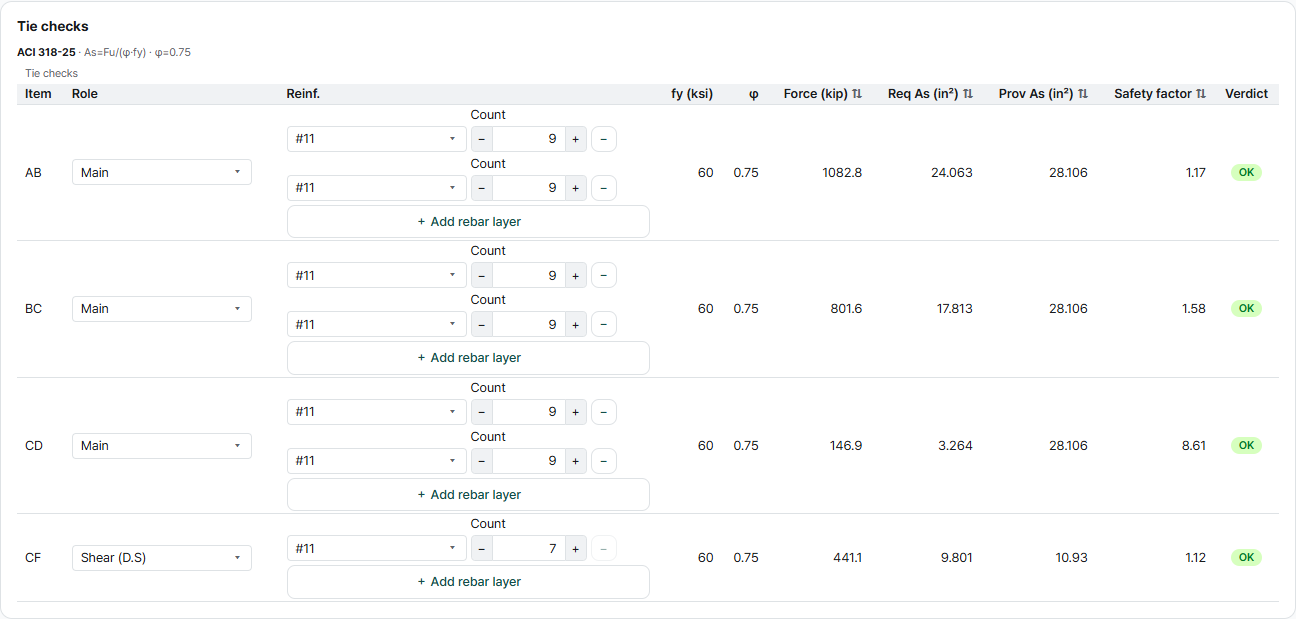Focus the count field of BC's first layer

click(529, 275)
